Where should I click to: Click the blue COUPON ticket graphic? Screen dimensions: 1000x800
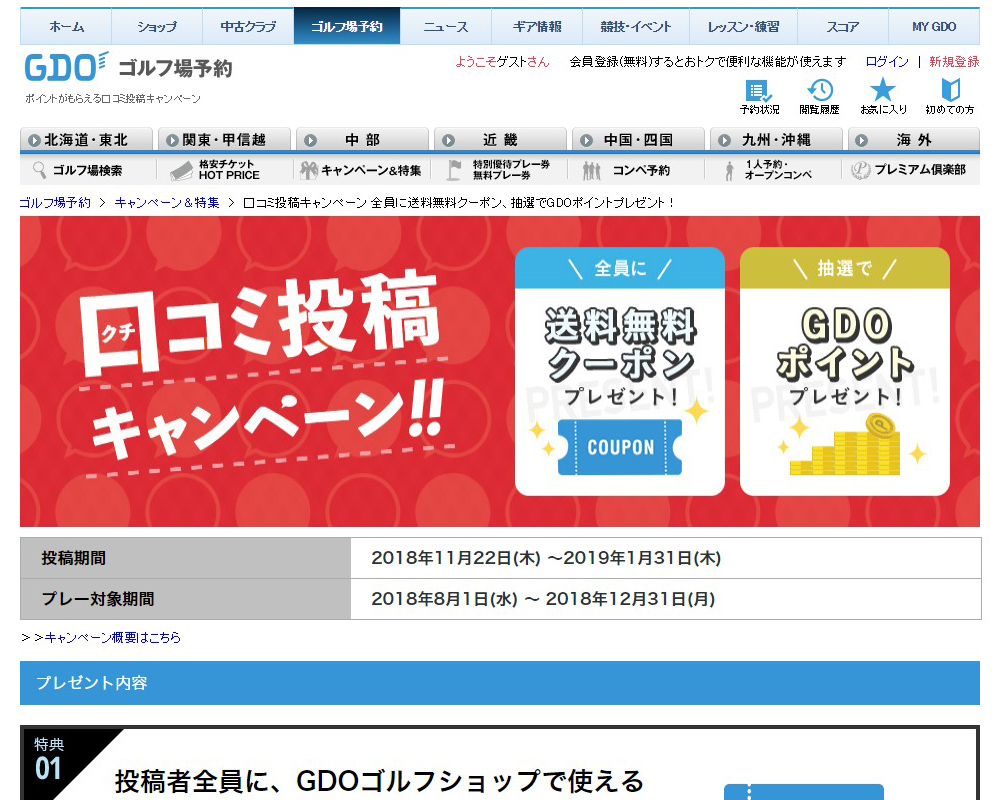[x=620, y=447]
